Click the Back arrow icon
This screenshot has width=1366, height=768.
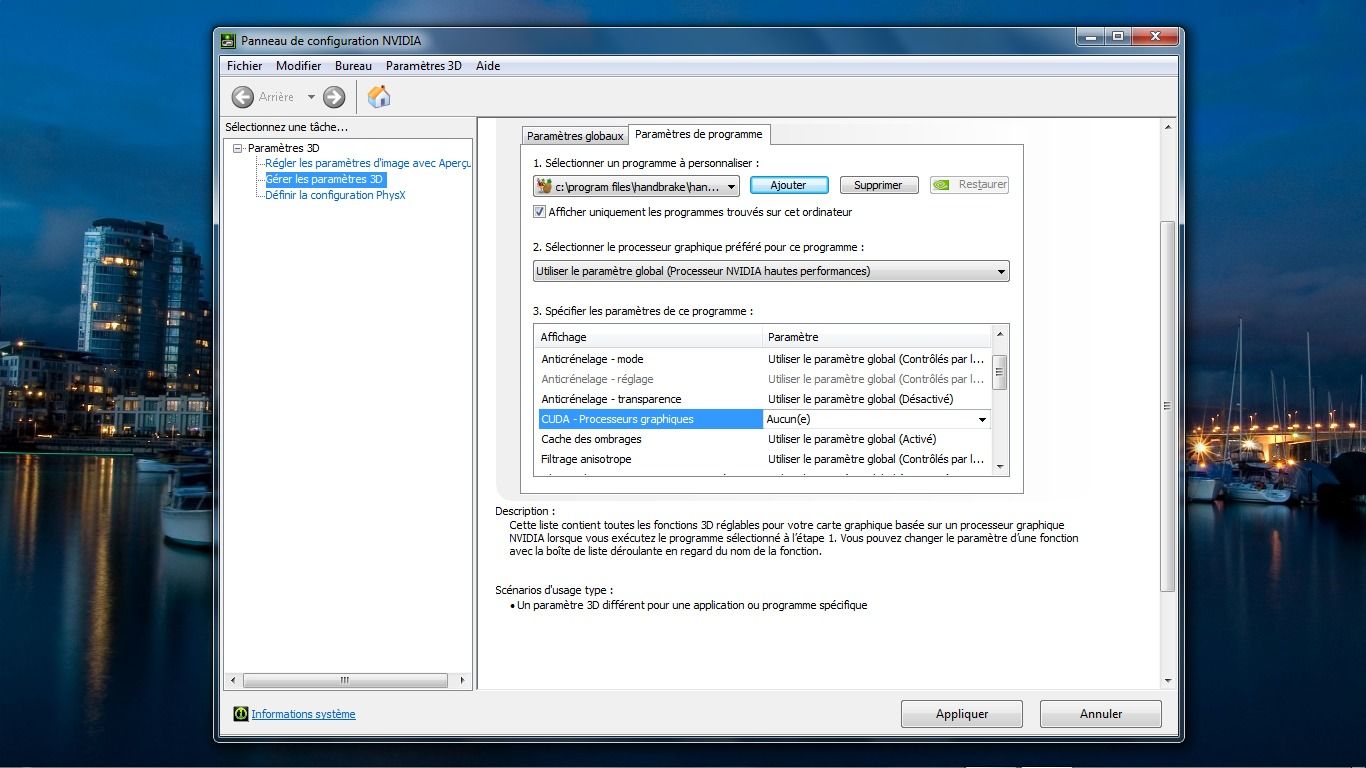click(x=242, y=97)
